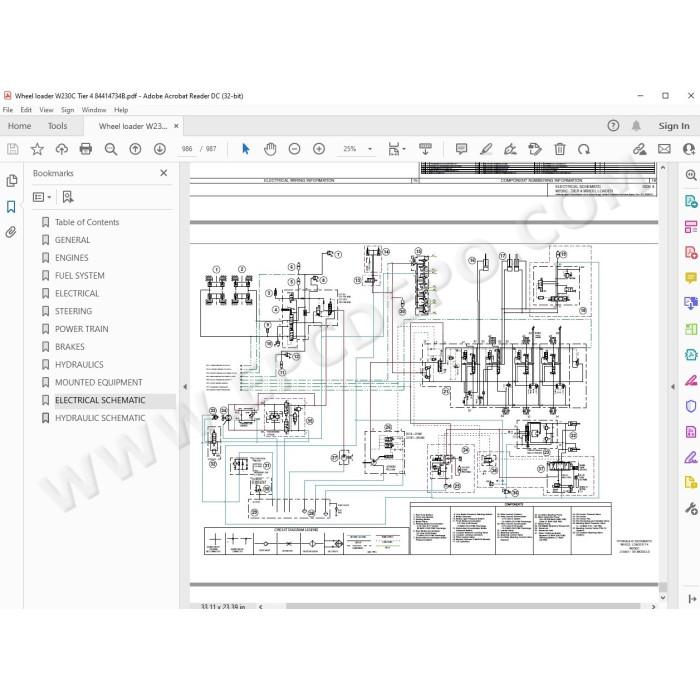Click the Zoom In plus icon
The image size is (700, 700).
[x=319, y=149]
